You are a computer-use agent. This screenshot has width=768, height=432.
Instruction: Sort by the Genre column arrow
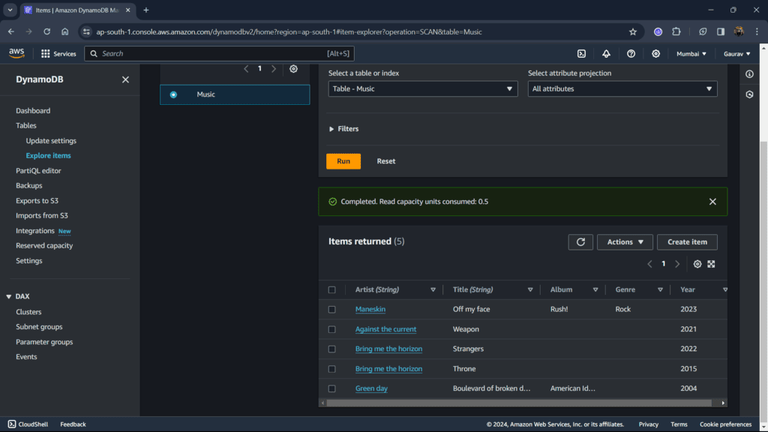coord(660,290)
